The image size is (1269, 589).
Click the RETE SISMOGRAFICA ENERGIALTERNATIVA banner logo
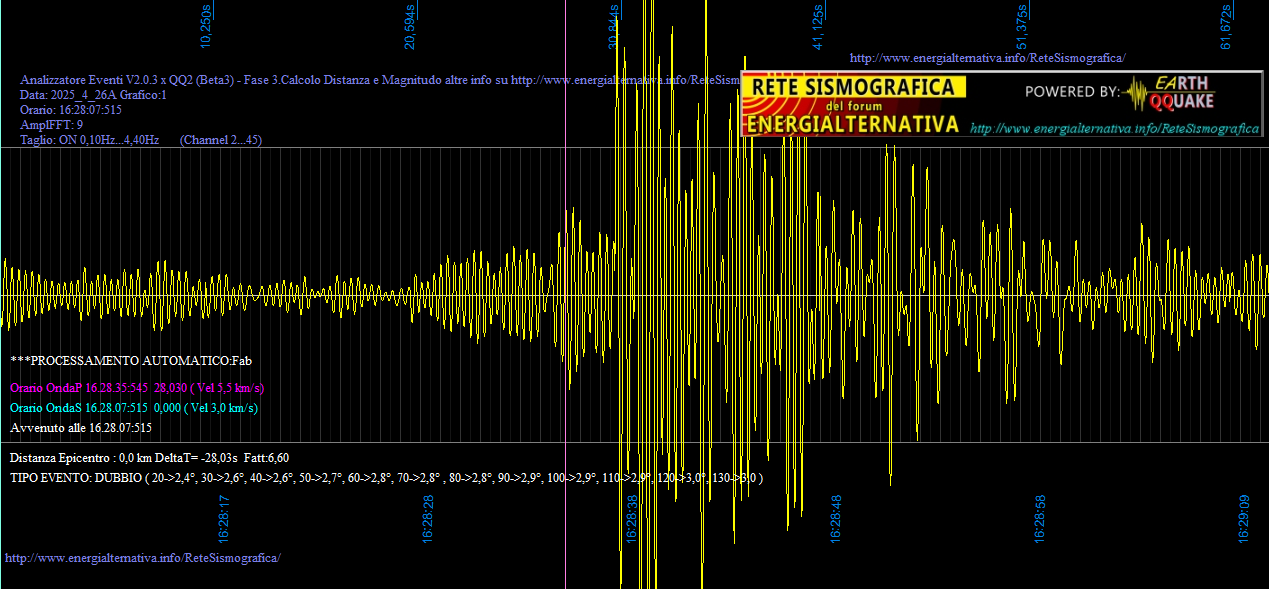(855, 104)
